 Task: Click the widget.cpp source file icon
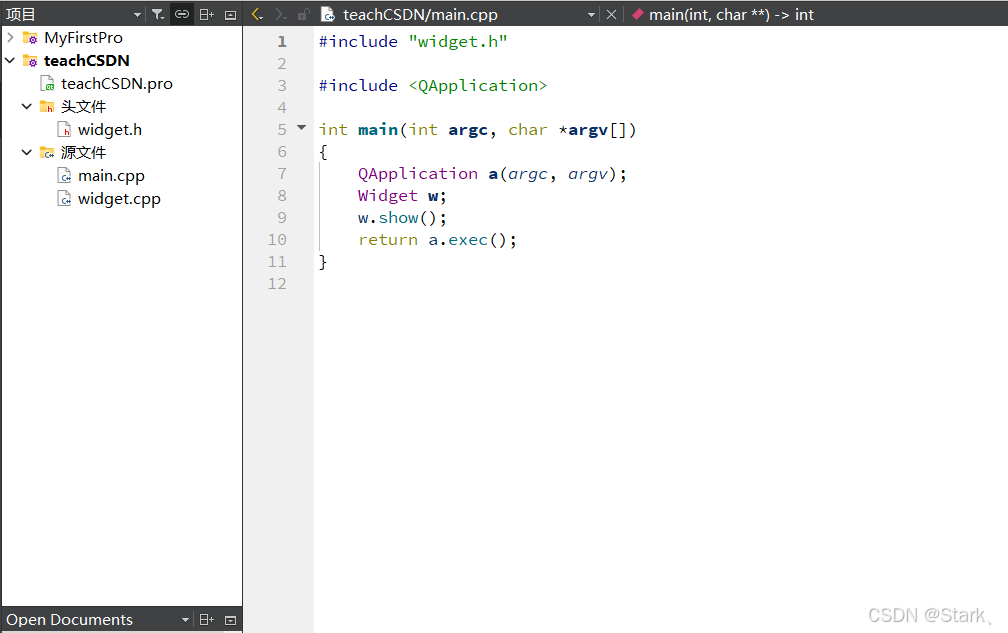click(x=64, y=199)
